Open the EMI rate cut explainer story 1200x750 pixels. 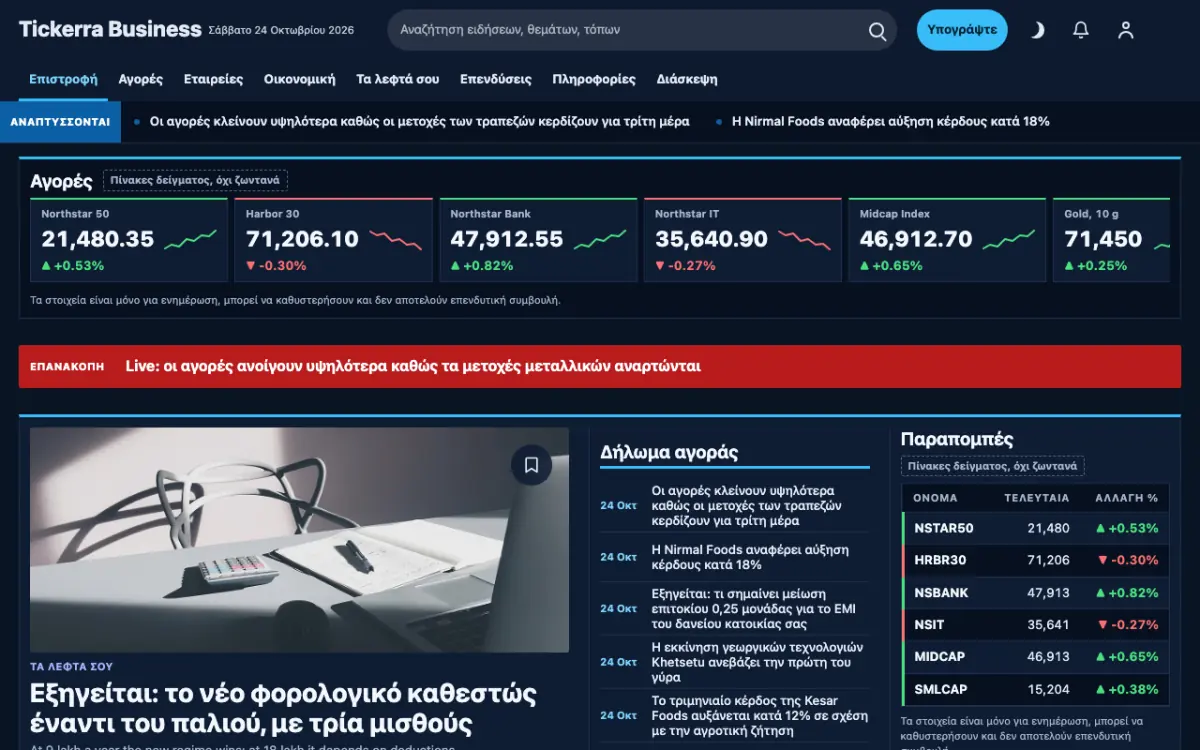pos(753,608)
